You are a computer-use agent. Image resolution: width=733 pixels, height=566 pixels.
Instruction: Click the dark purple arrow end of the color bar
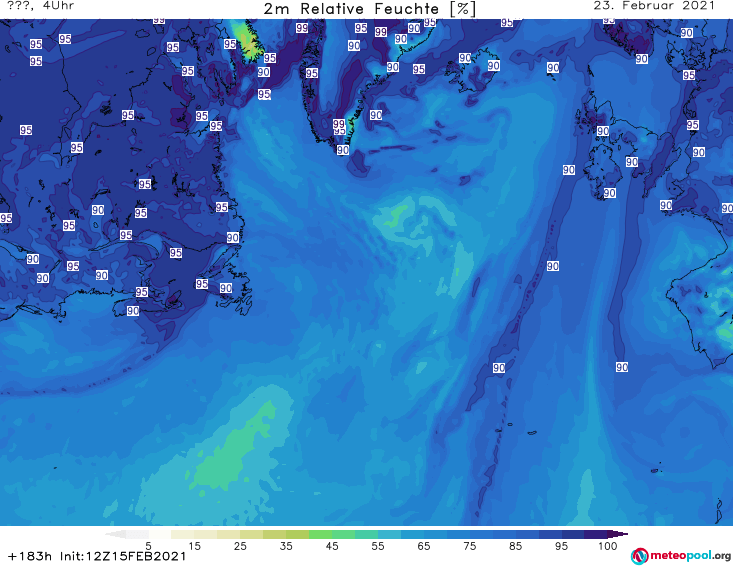tap(618, 534)
